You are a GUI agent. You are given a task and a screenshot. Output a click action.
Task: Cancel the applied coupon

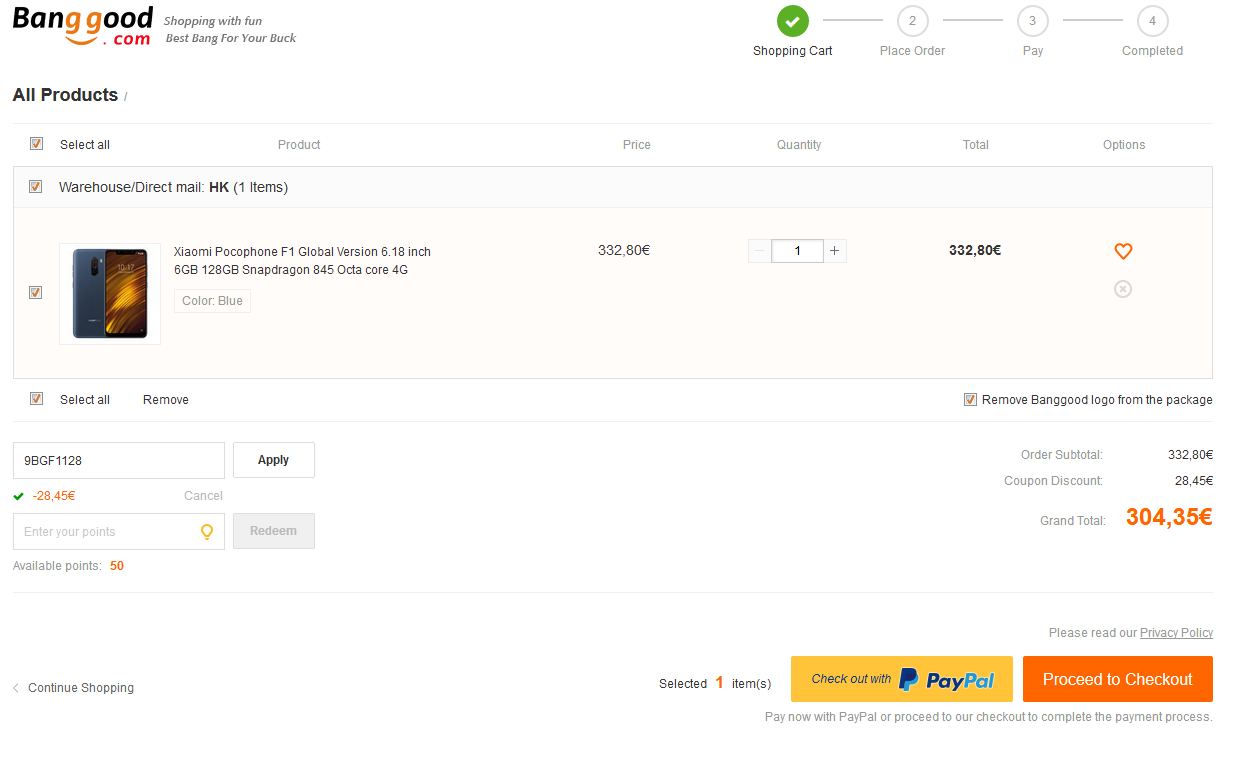pos(203,496)
